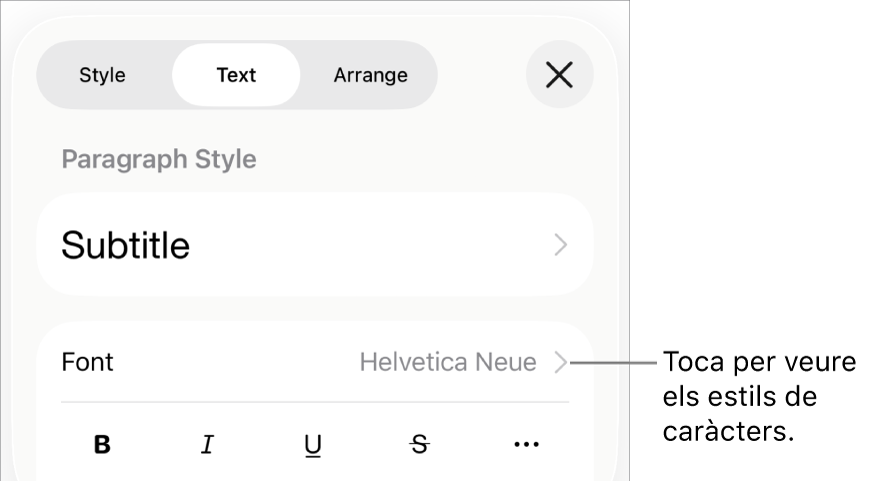Underline text with the U icon
Viewport: 884px width, 481px height.
coord(313,445)
